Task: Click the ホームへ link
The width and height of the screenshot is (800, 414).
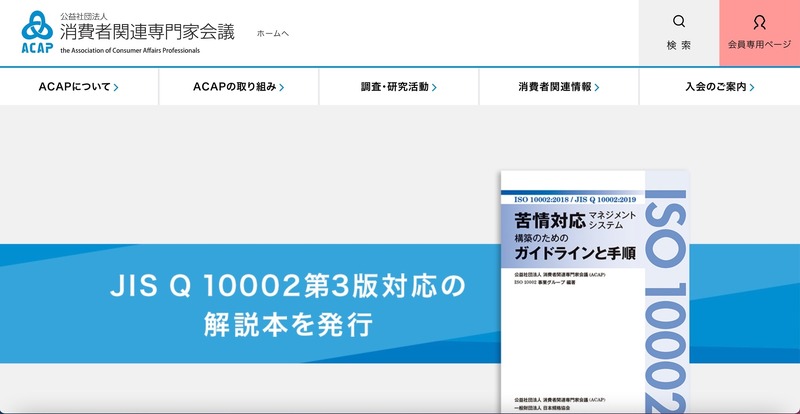Action: [272, 33]
